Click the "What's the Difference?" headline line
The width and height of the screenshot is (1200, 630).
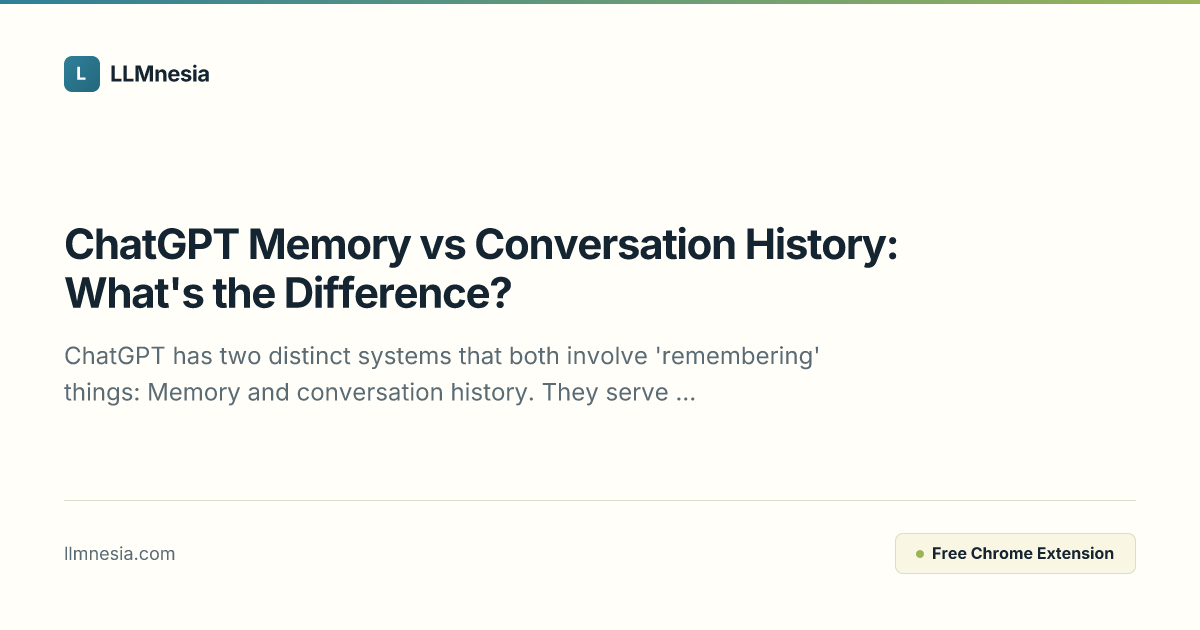(x=288, y=292)
